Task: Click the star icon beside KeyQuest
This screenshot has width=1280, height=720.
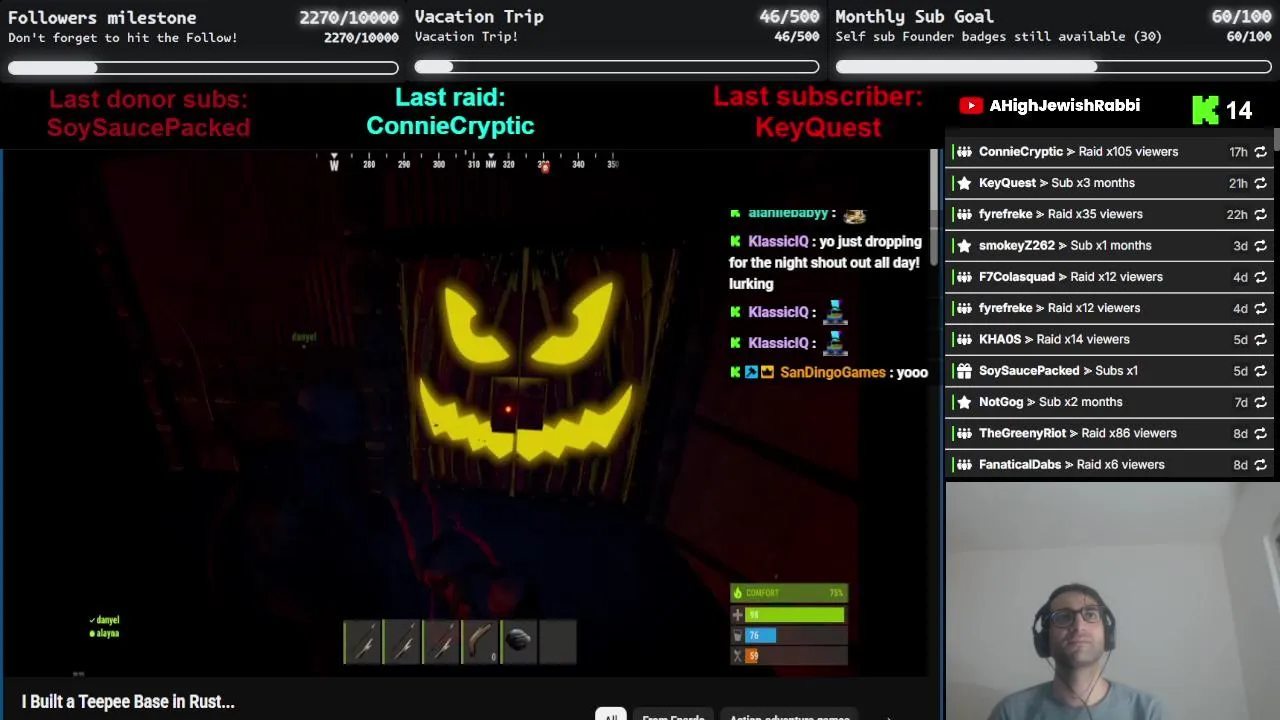Action: [x=964, y=183]
